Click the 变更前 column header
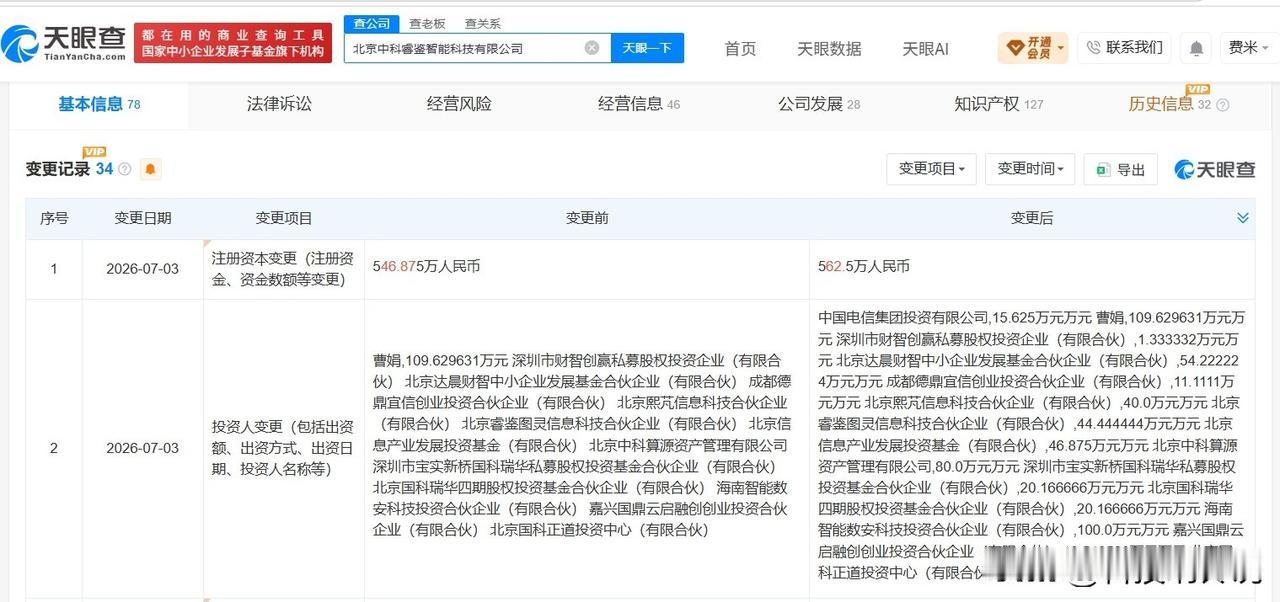 587,218
